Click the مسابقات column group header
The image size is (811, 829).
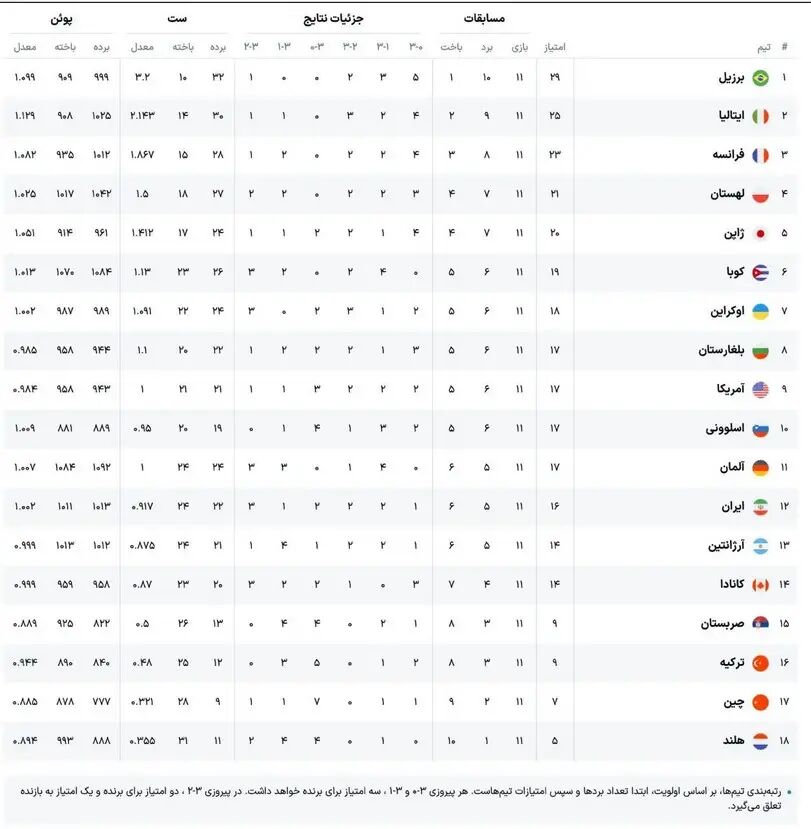click(485, 19)
